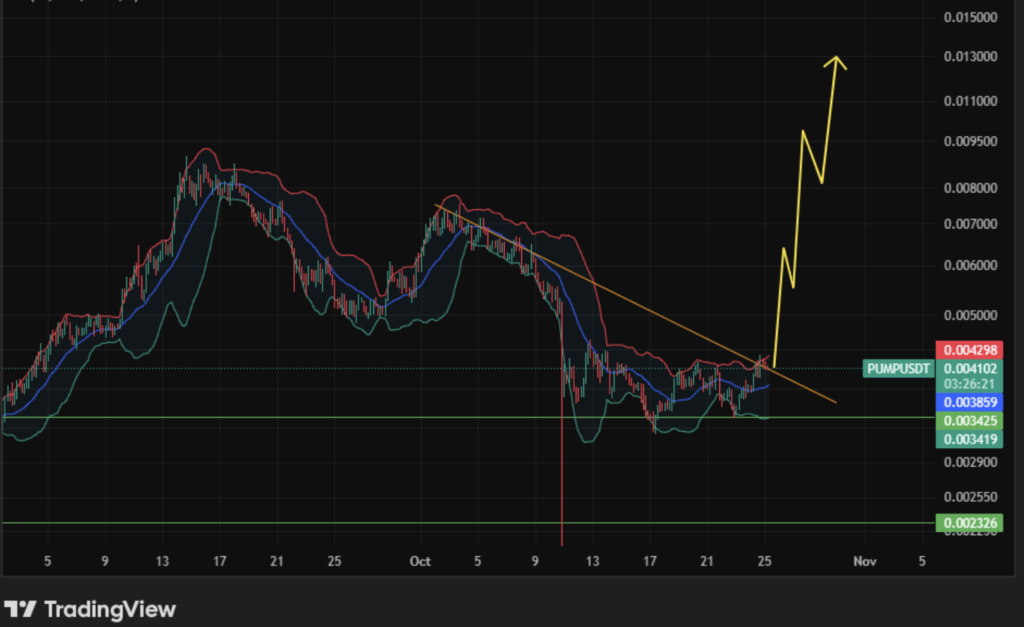Click the Nov date marker on time axis
Screen dimensions: 1024x627
864,561
